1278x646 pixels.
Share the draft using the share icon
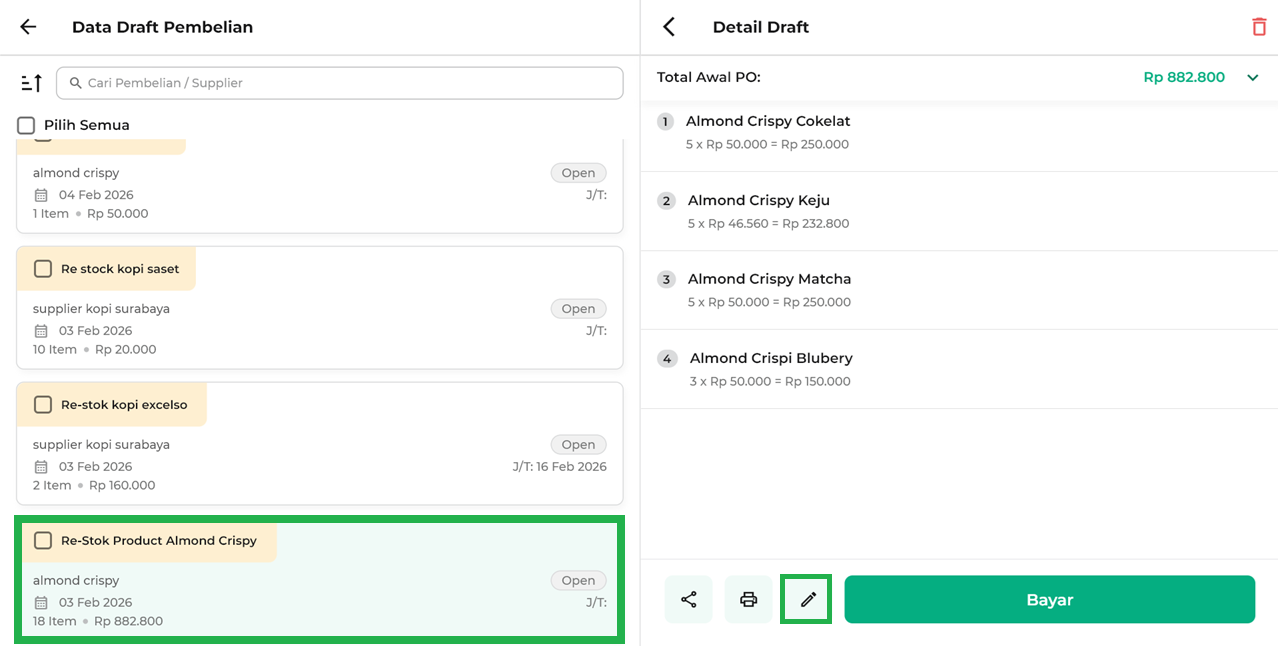688,600
